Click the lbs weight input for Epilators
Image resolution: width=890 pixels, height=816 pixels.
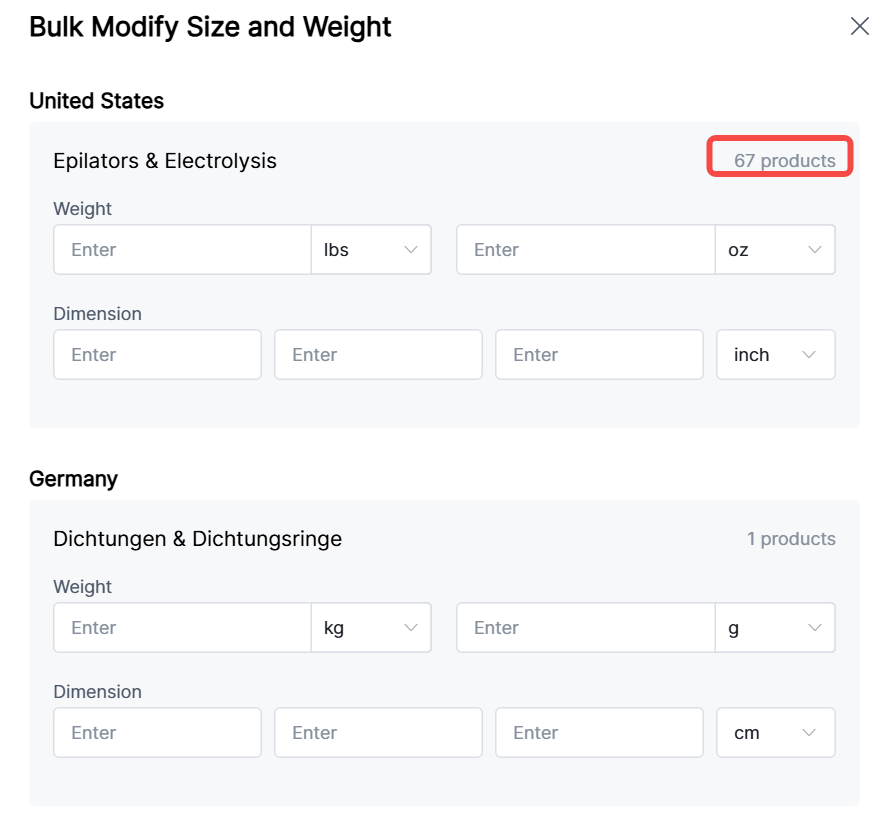tap(182, 250)
